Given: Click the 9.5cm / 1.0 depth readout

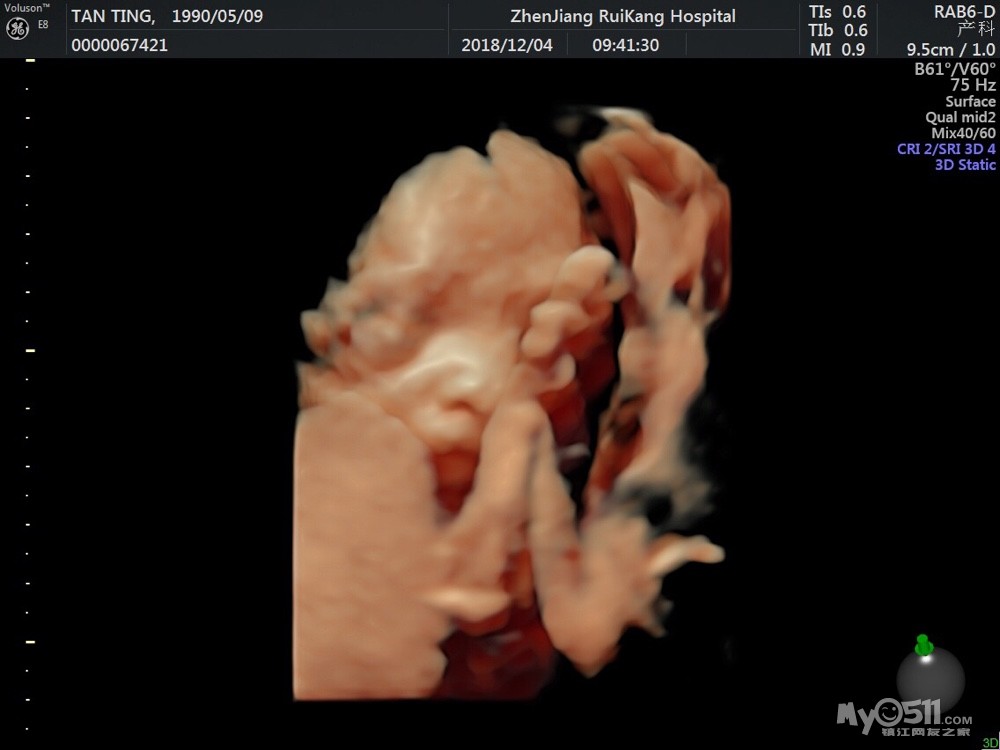Looking at the screenshot, I should click(950, 49).
